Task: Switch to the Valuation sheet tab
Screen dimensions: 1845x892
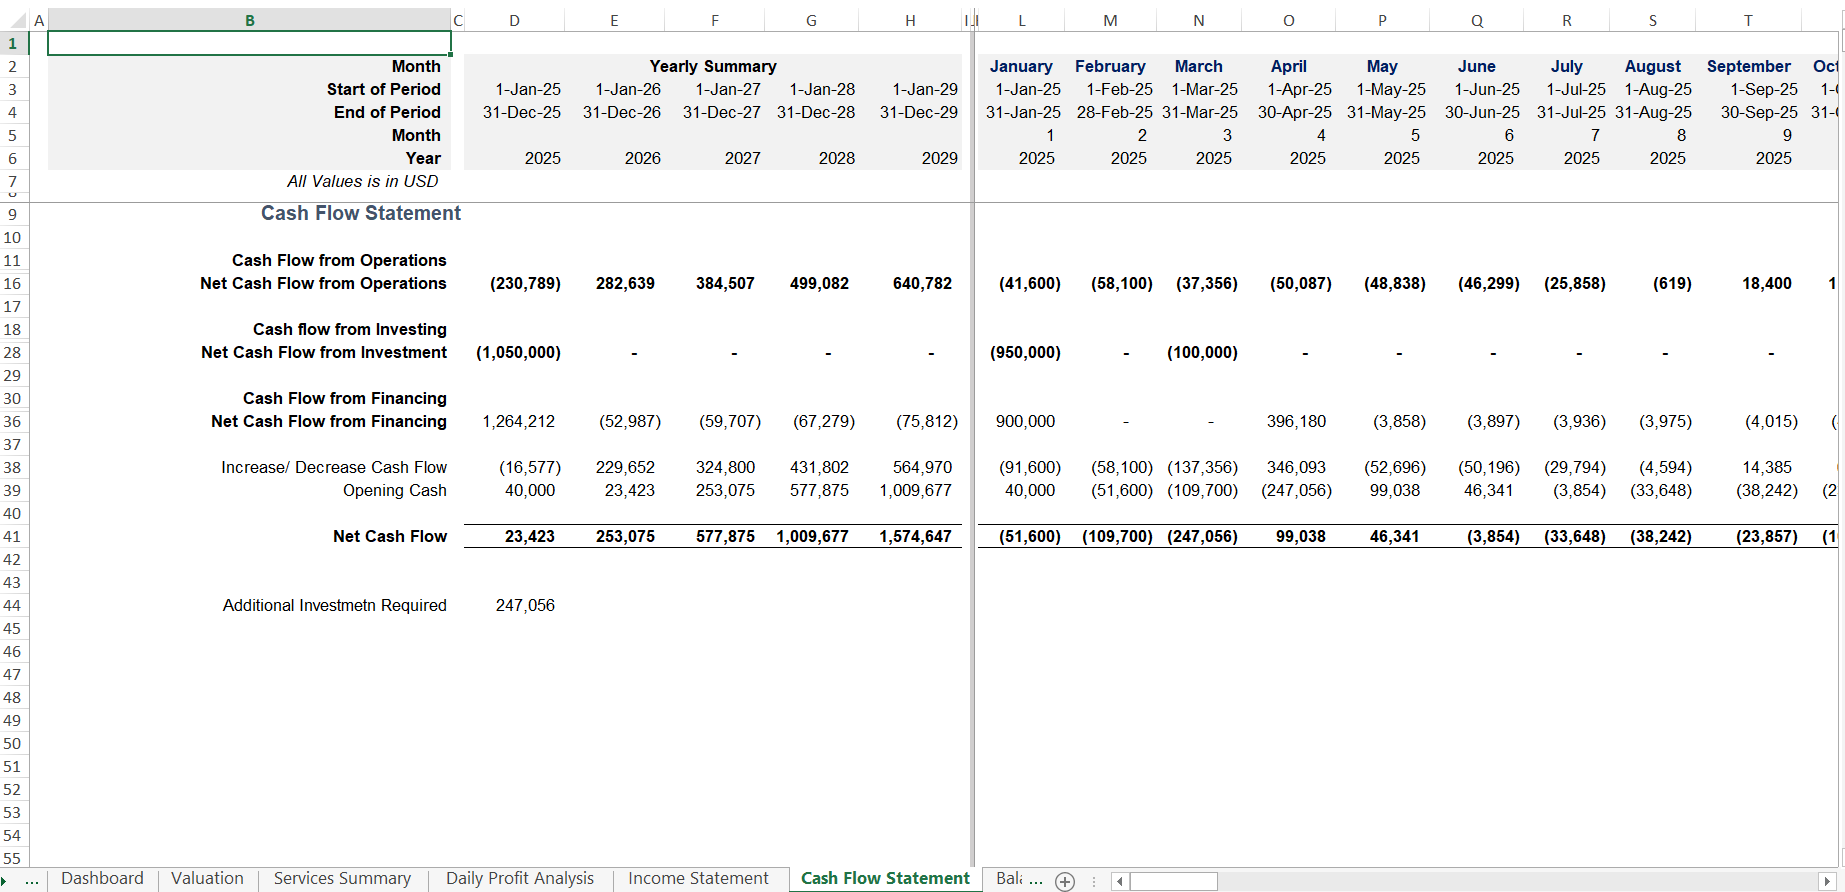Action: tap(207, 879)
